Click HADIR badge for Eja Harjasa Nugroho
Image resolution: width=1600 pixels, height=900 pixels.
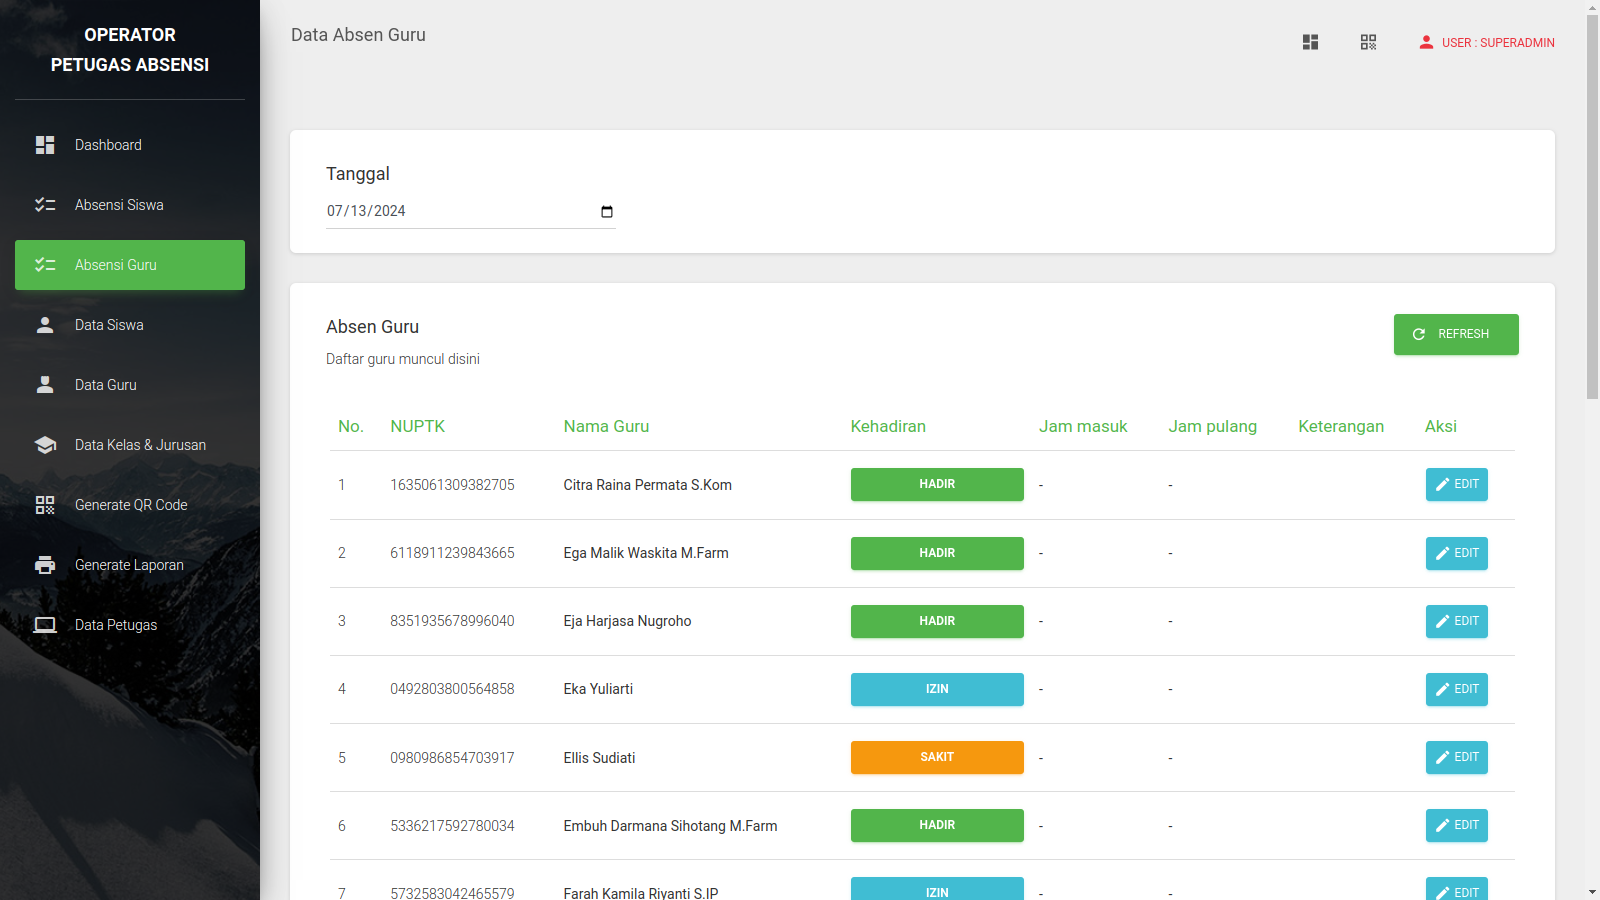[x=936, y=621]
